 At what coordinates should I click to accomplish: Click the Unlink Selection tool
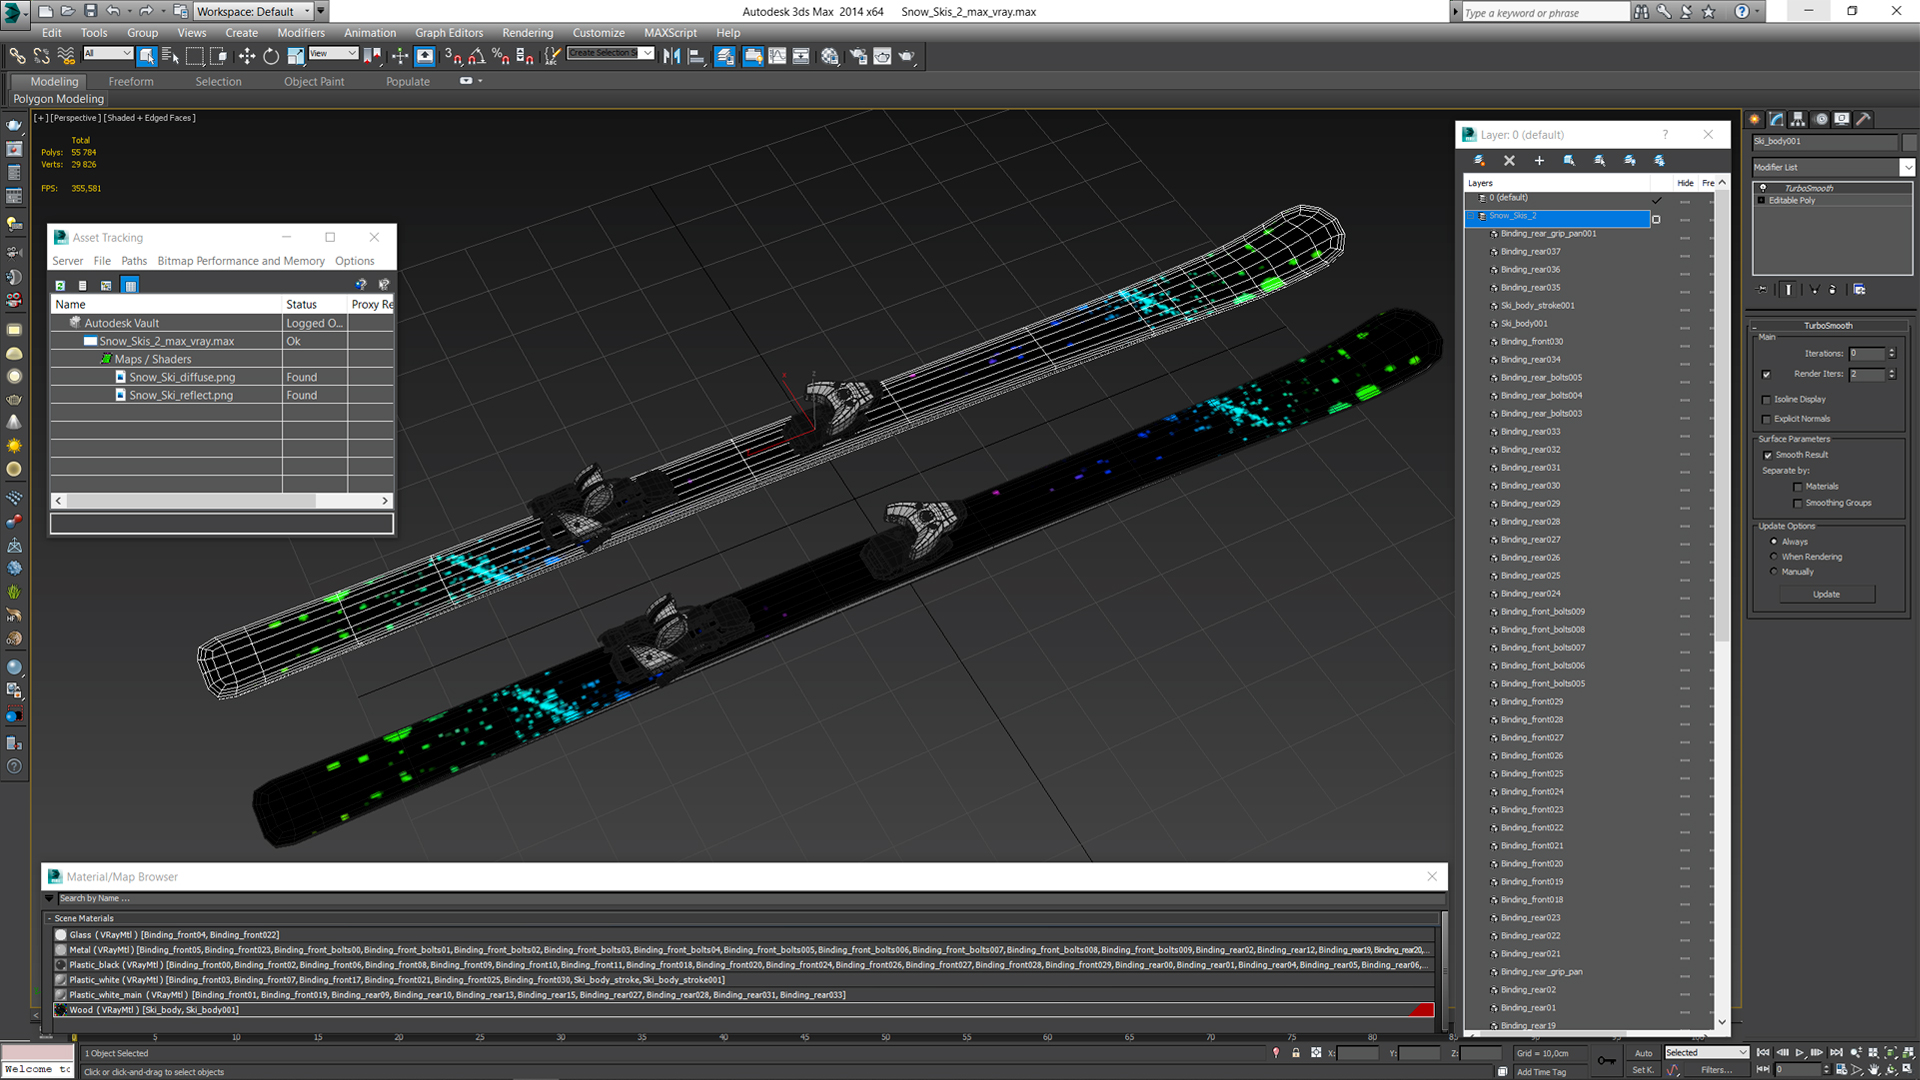click(x=41, y=56)
